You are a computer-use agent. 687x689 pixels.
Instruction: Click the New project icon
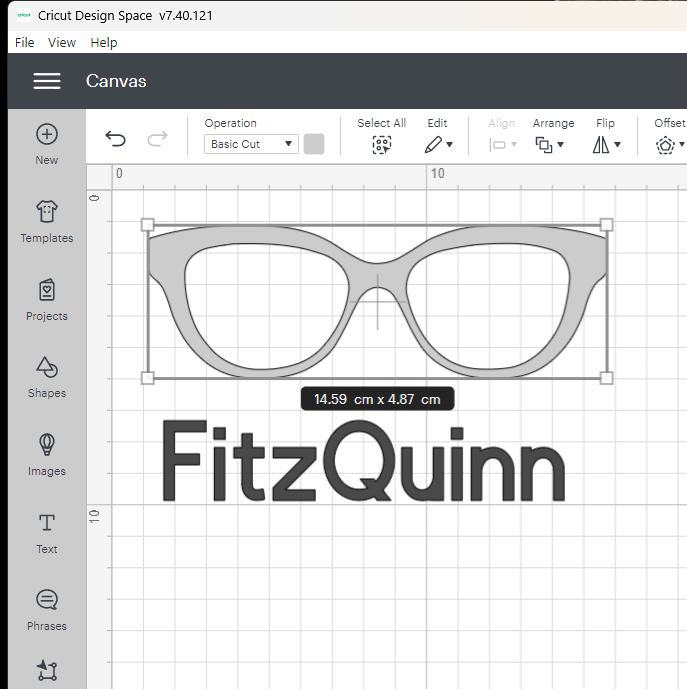click(47, 135)
